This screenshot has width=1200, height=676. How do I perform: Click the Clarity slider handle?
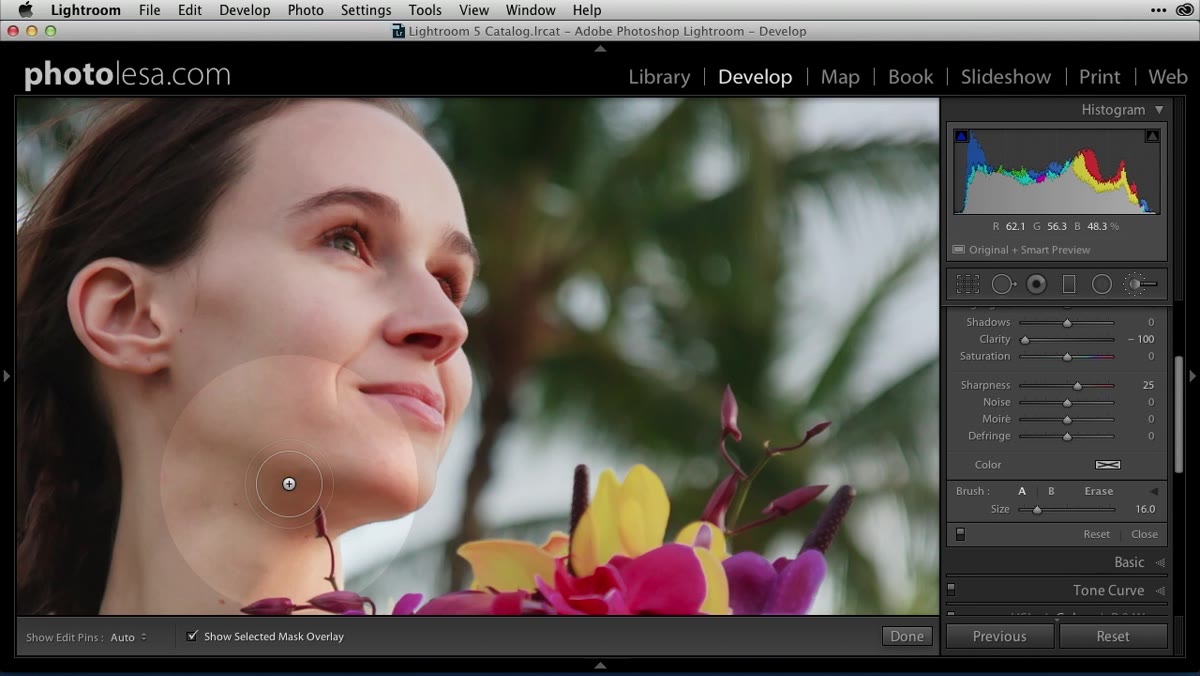pos(1025,340)
